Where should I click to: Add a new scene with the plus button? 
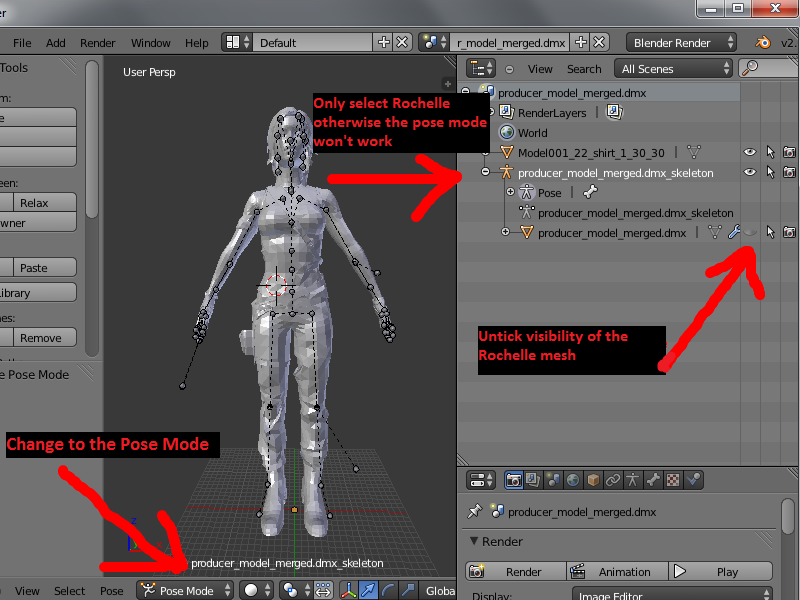click(x=581, y=42)
